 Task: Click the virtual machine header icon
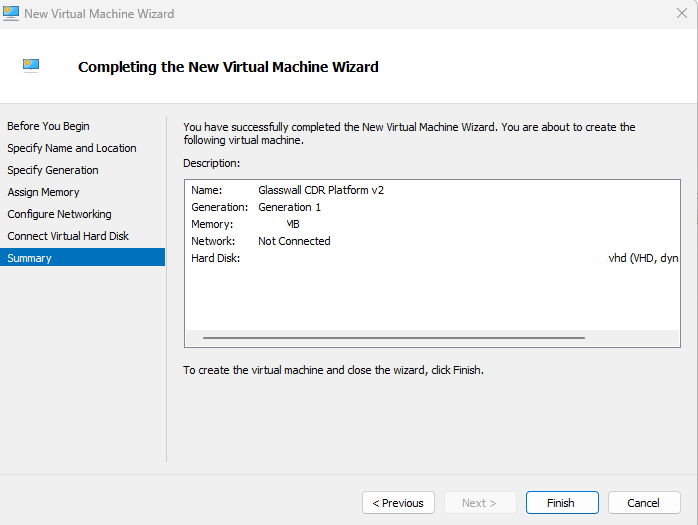[31, 66]
